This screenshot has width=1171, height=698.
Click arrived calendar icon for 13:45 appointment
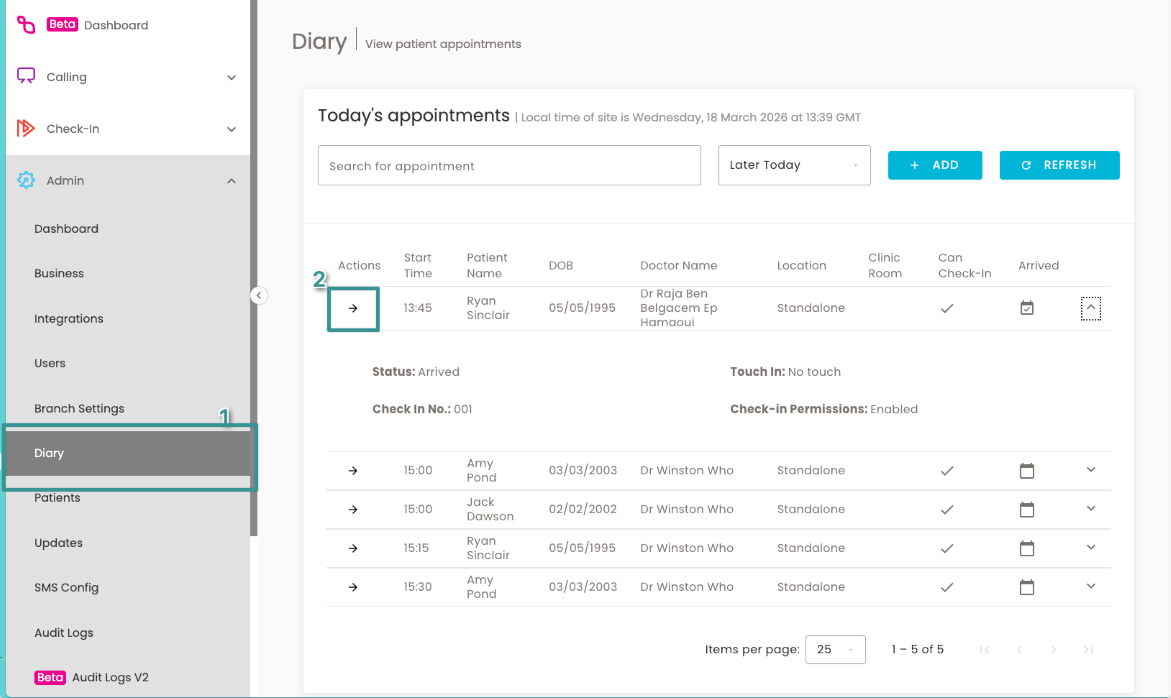point(1027,308)
